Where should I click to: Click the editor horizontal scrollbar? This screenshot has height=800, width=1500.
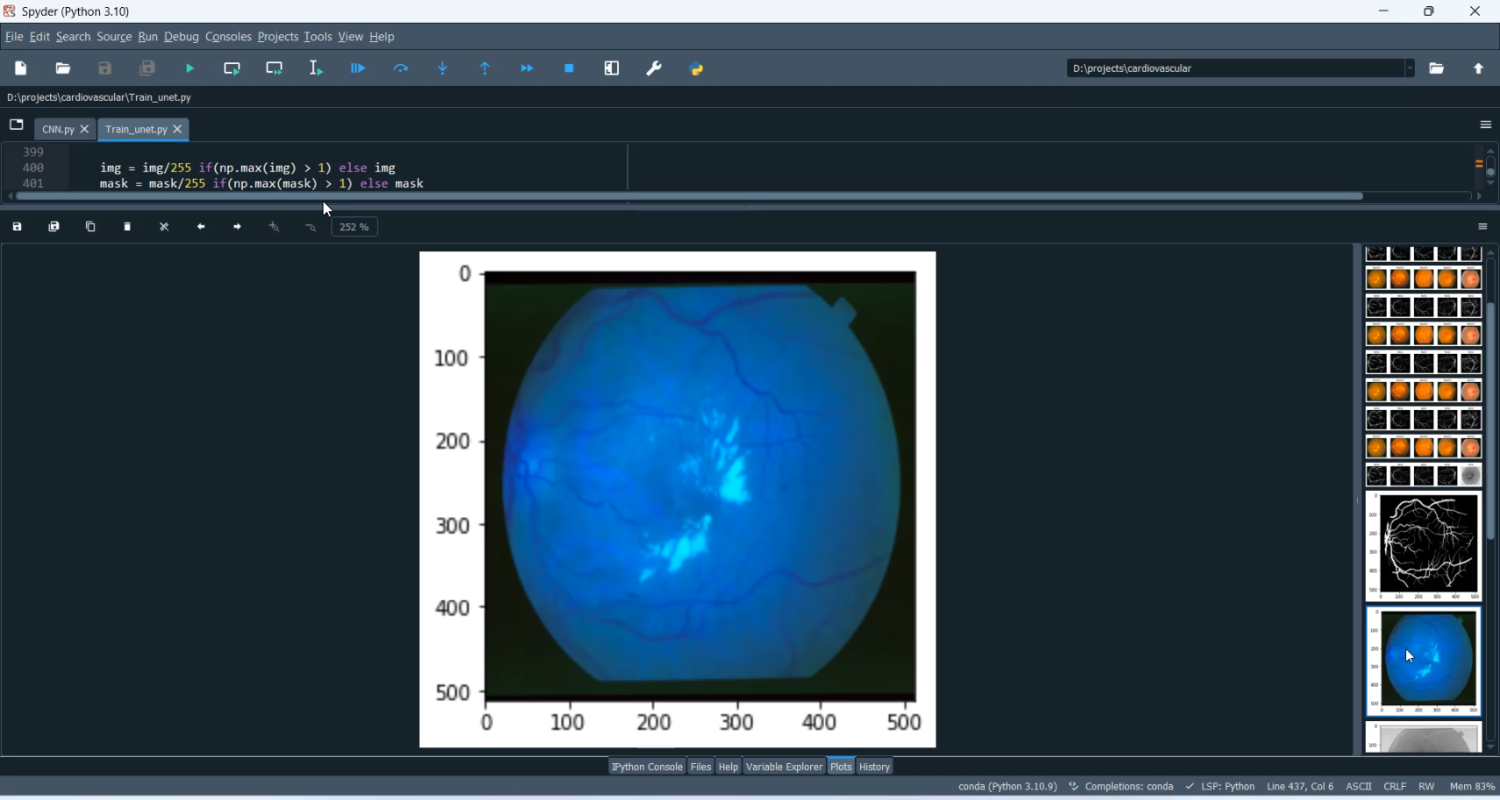click(x=690, y=197)
